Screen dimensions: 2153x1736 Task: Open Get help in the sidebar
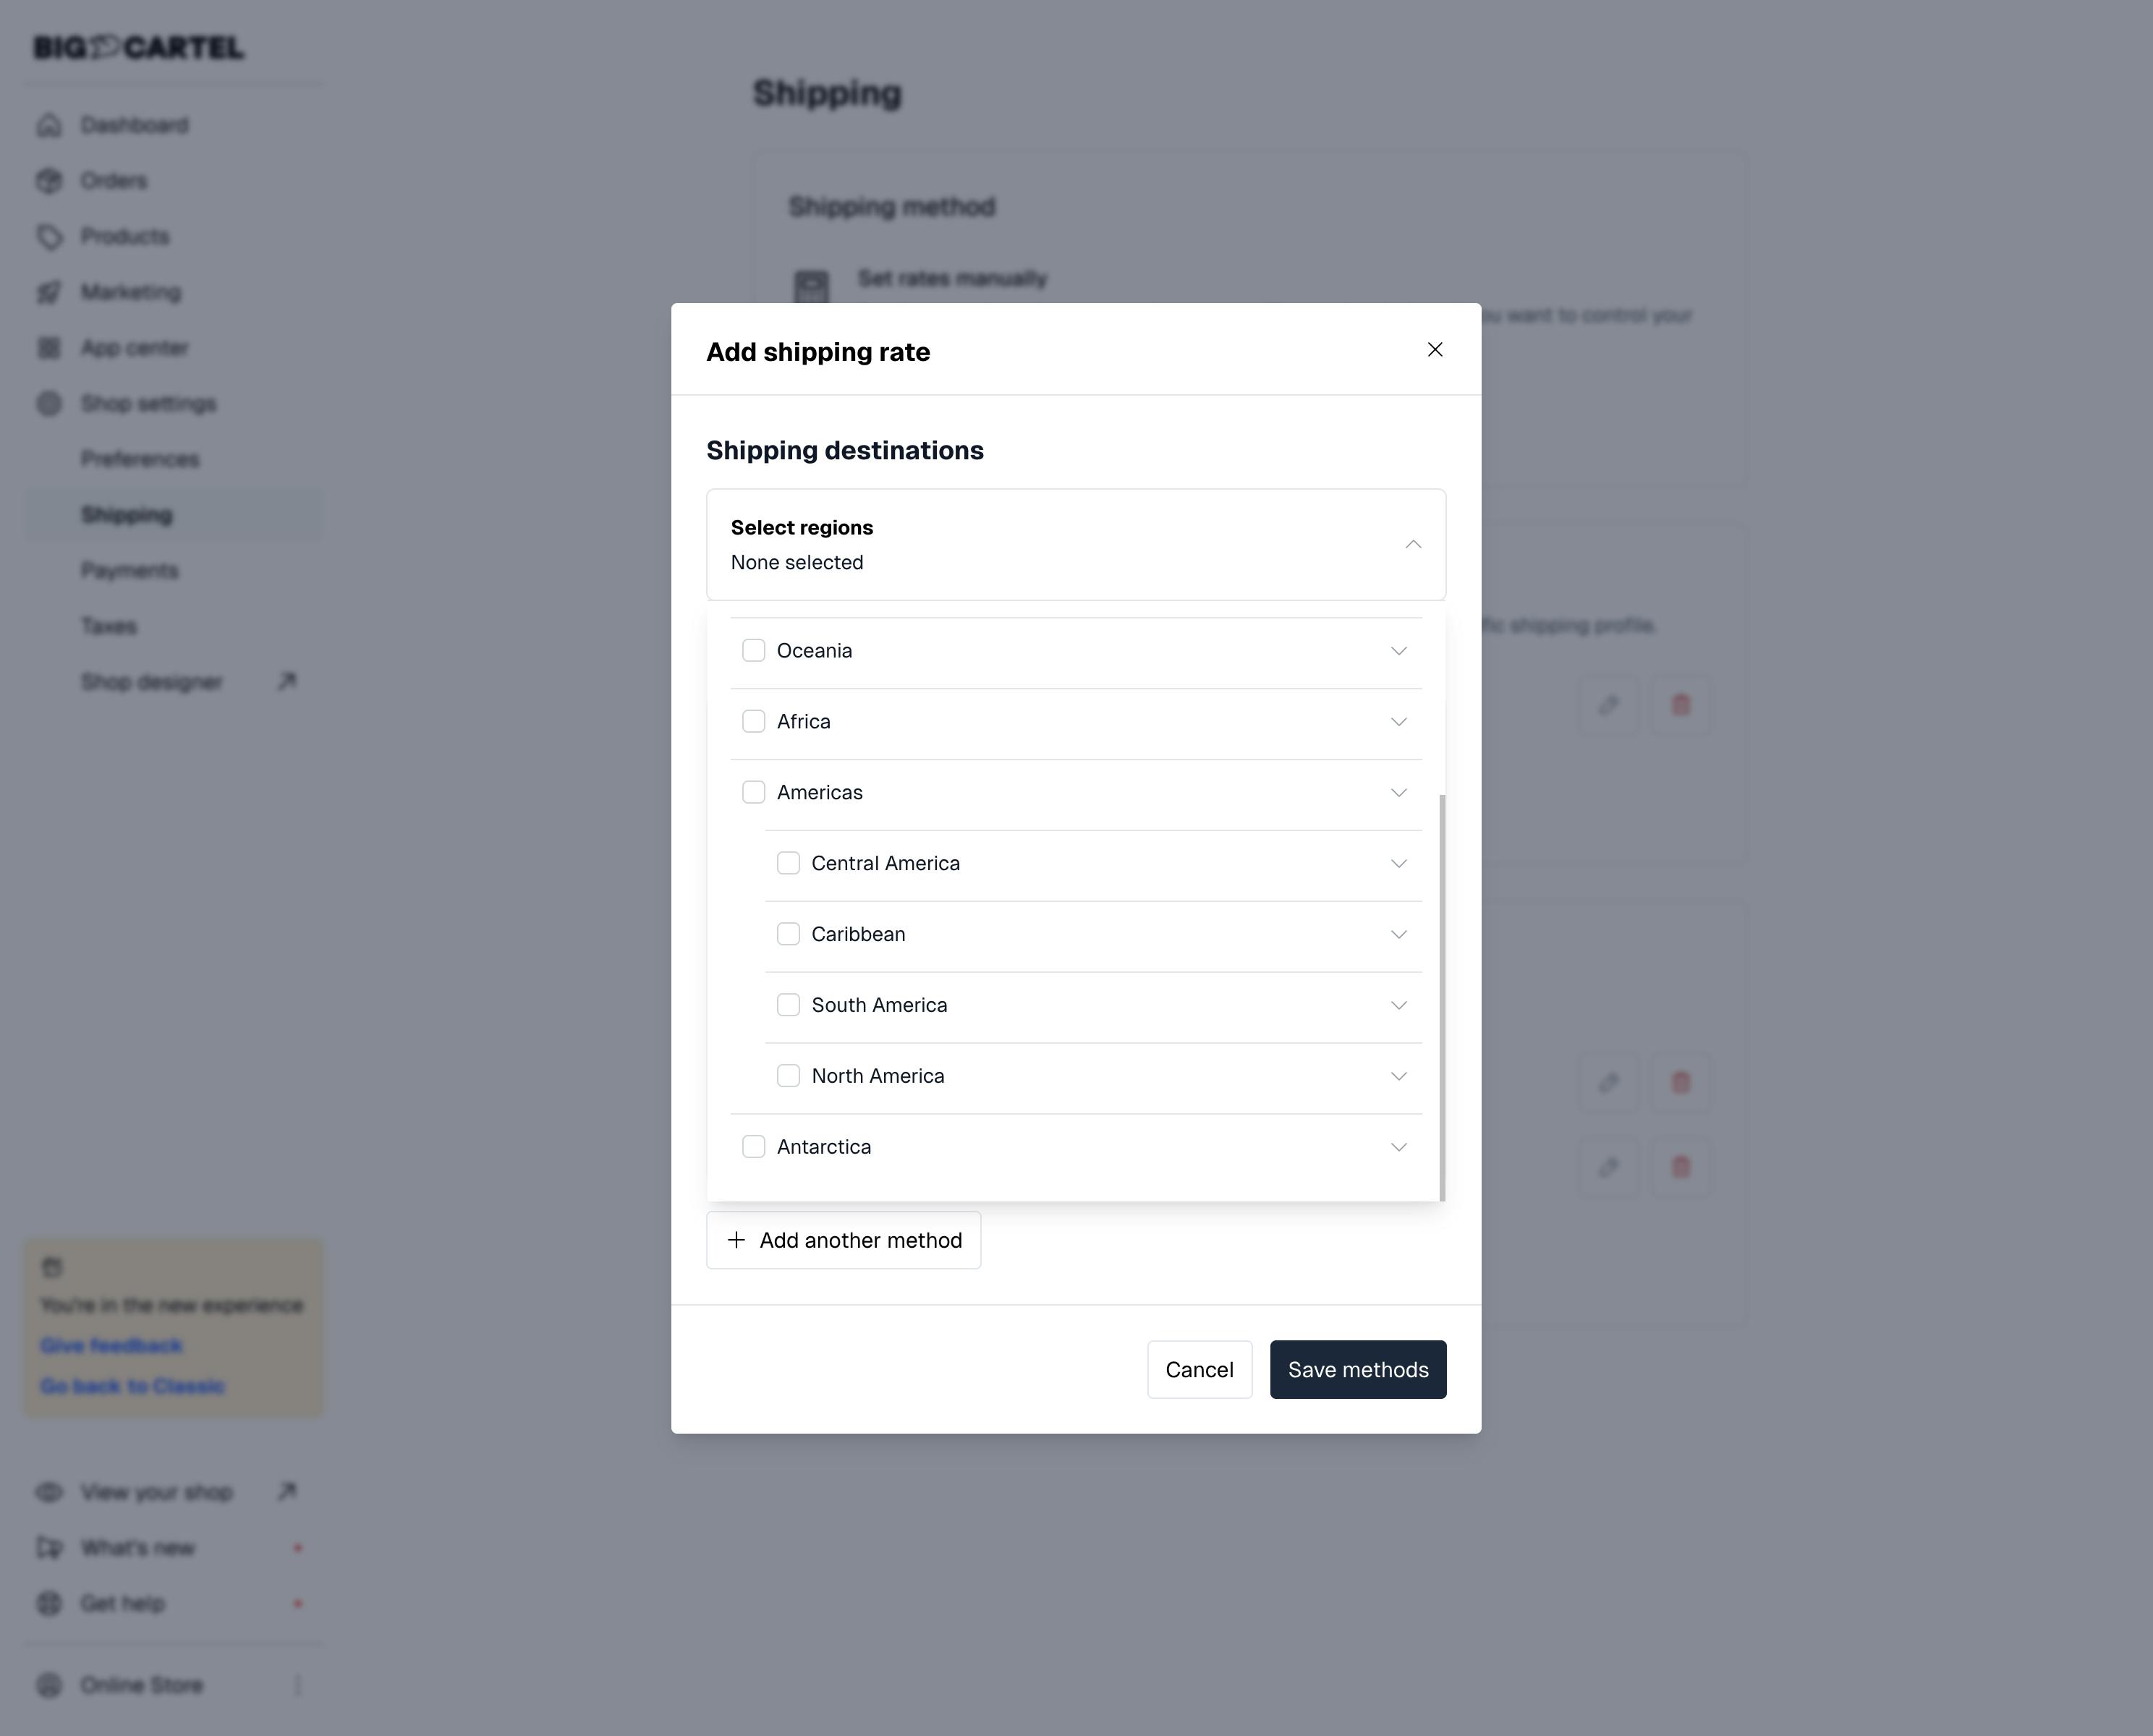(122, 1604)
